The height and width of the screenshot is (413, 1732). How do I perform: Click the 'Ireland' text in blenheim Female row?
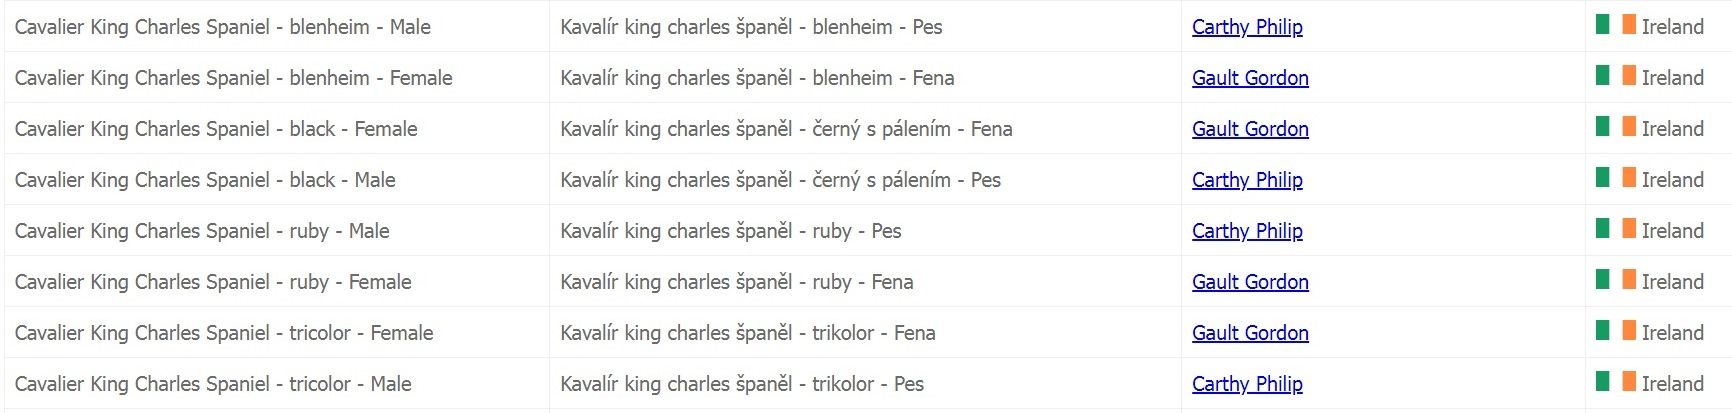1672,78
